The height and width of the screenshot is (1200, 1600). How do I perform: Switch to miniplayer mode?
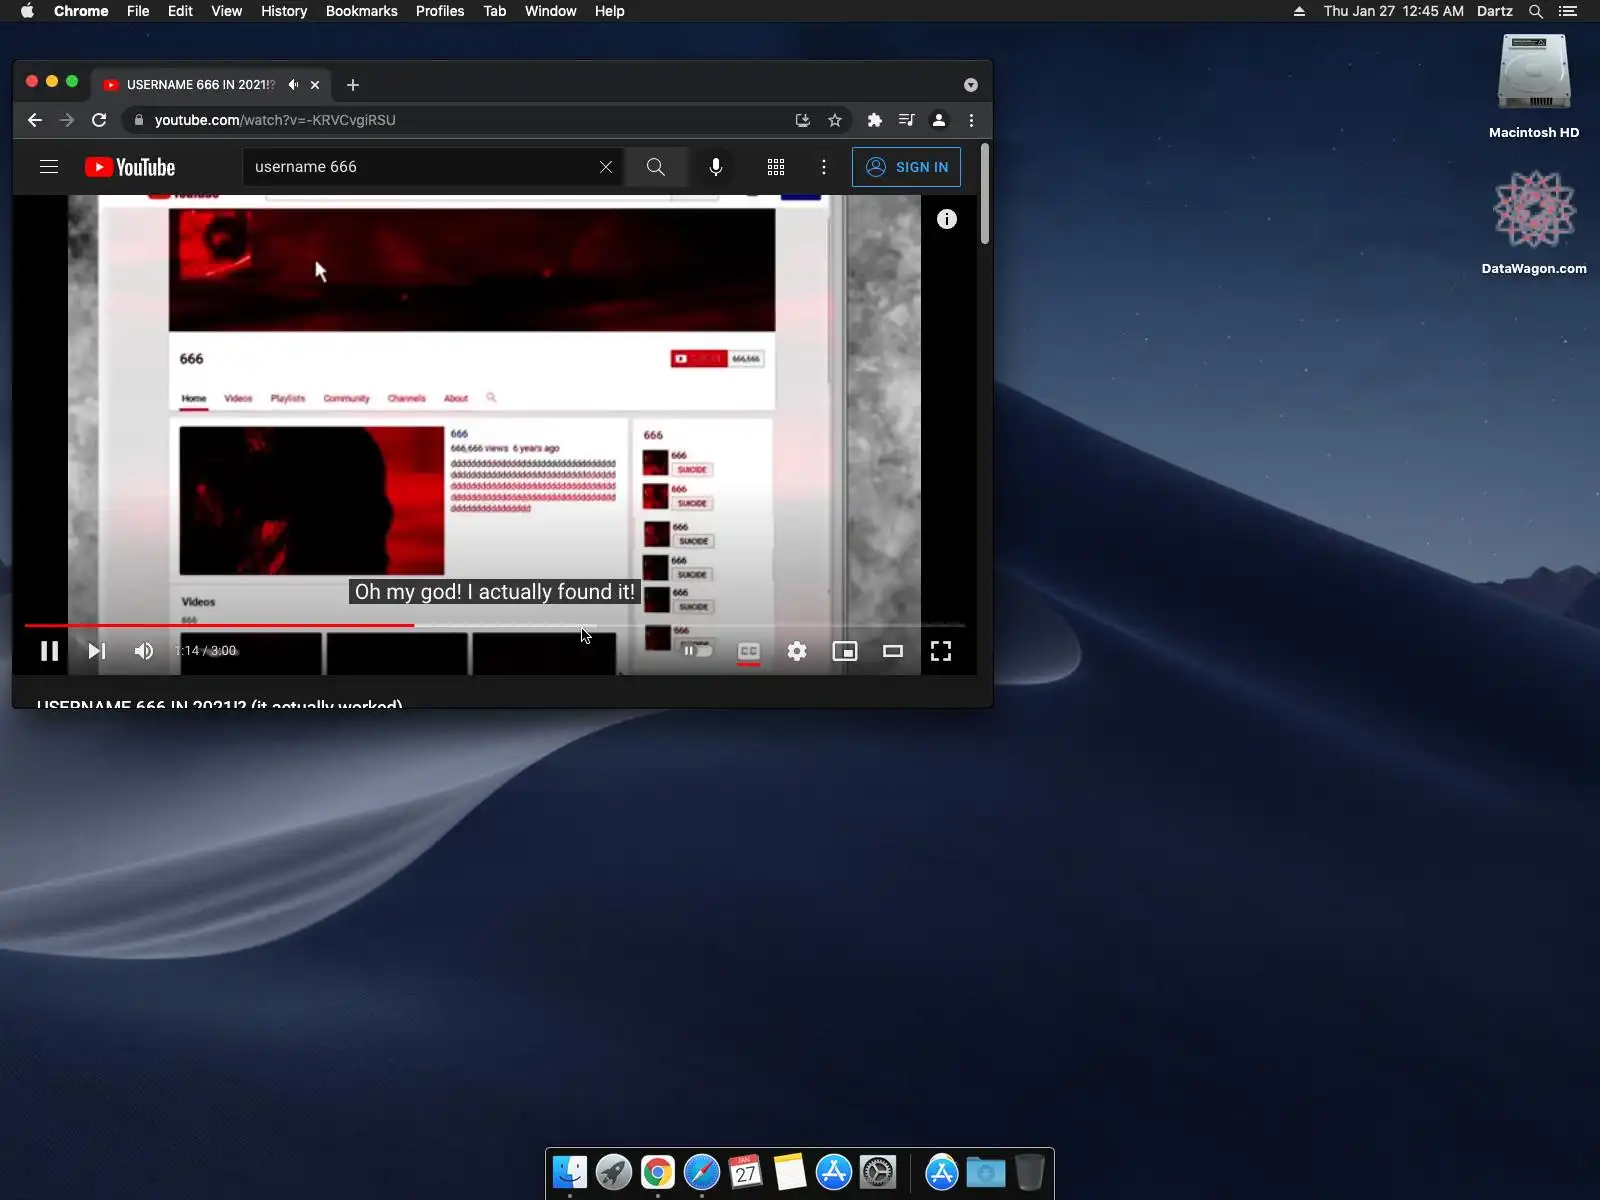tap(845, 651)
